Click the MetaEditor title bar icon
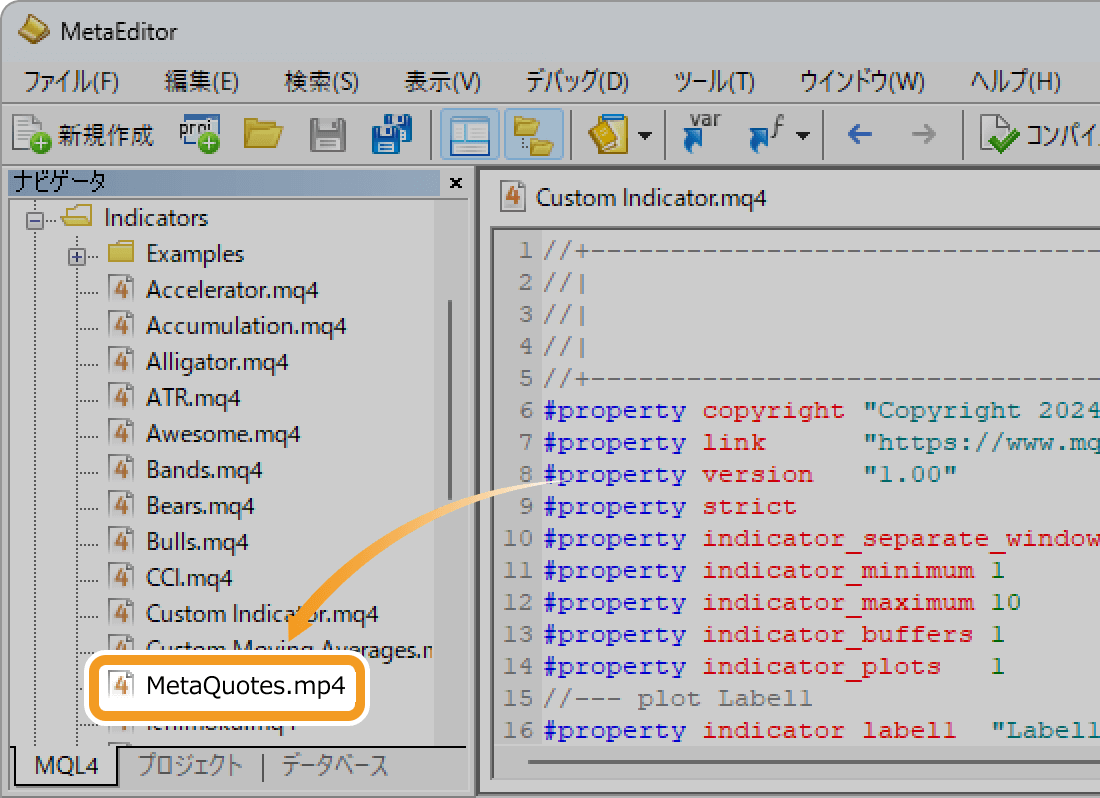This screenshot has width=1100, height=798. pos(33,30)
